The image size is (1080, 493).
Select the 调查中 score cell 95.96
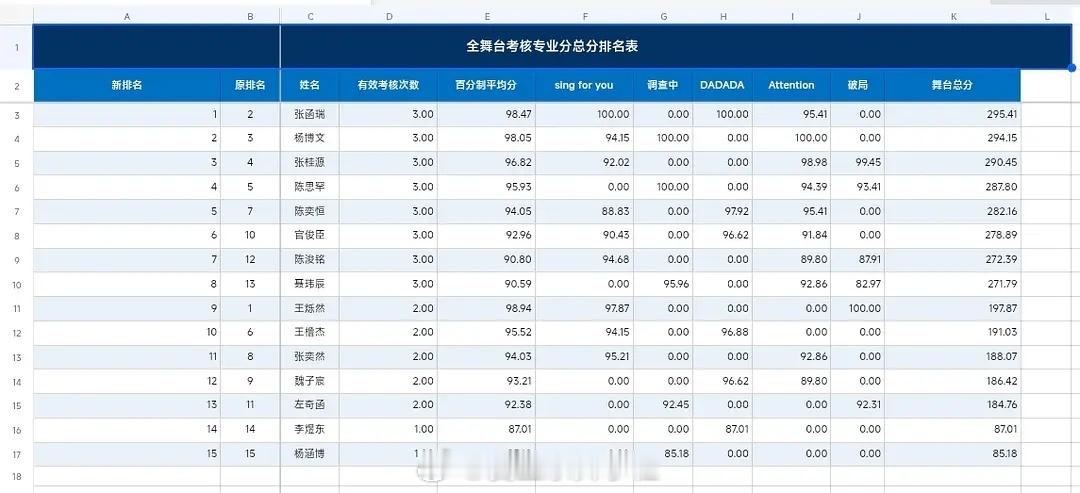tap(663, 284)
